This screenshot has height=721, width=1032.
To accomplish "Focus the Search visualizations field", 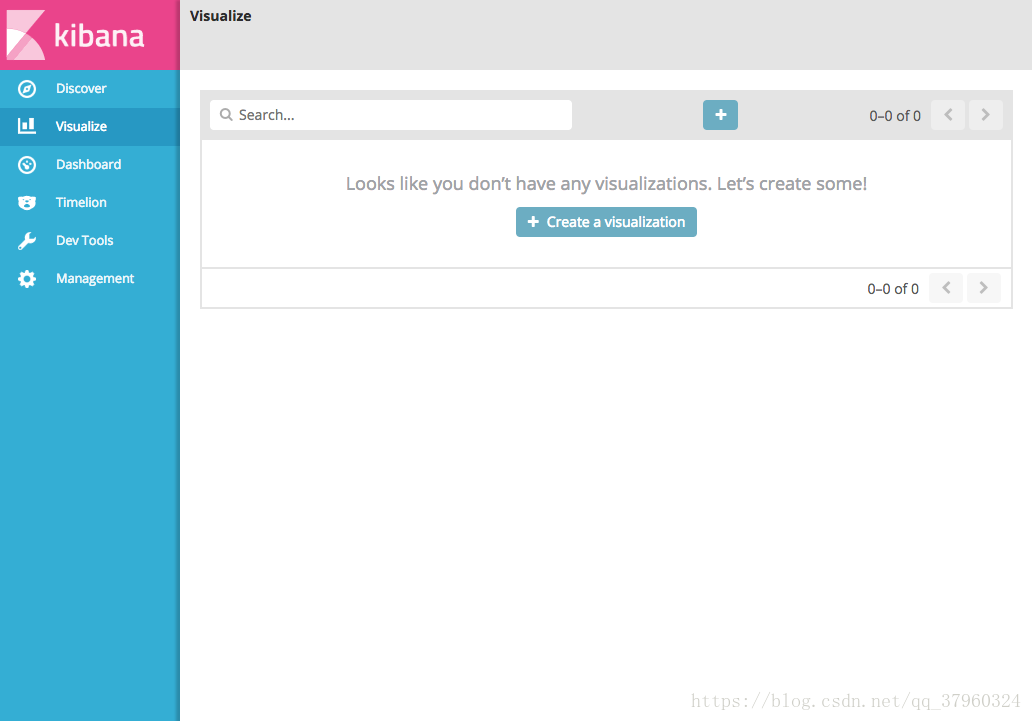I will [x=391, y=115].
